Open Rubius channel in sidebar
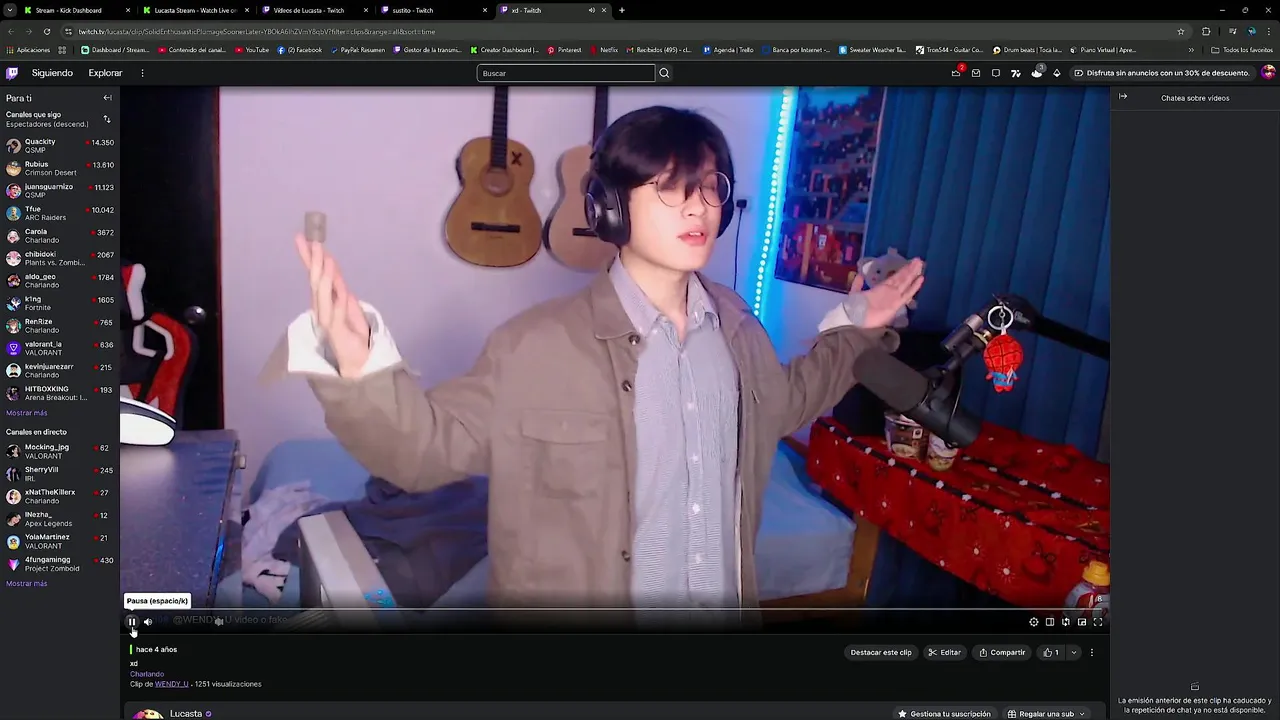Image resolution: width=1280 pixels, height=720 pixels. [x=60, y=168]
